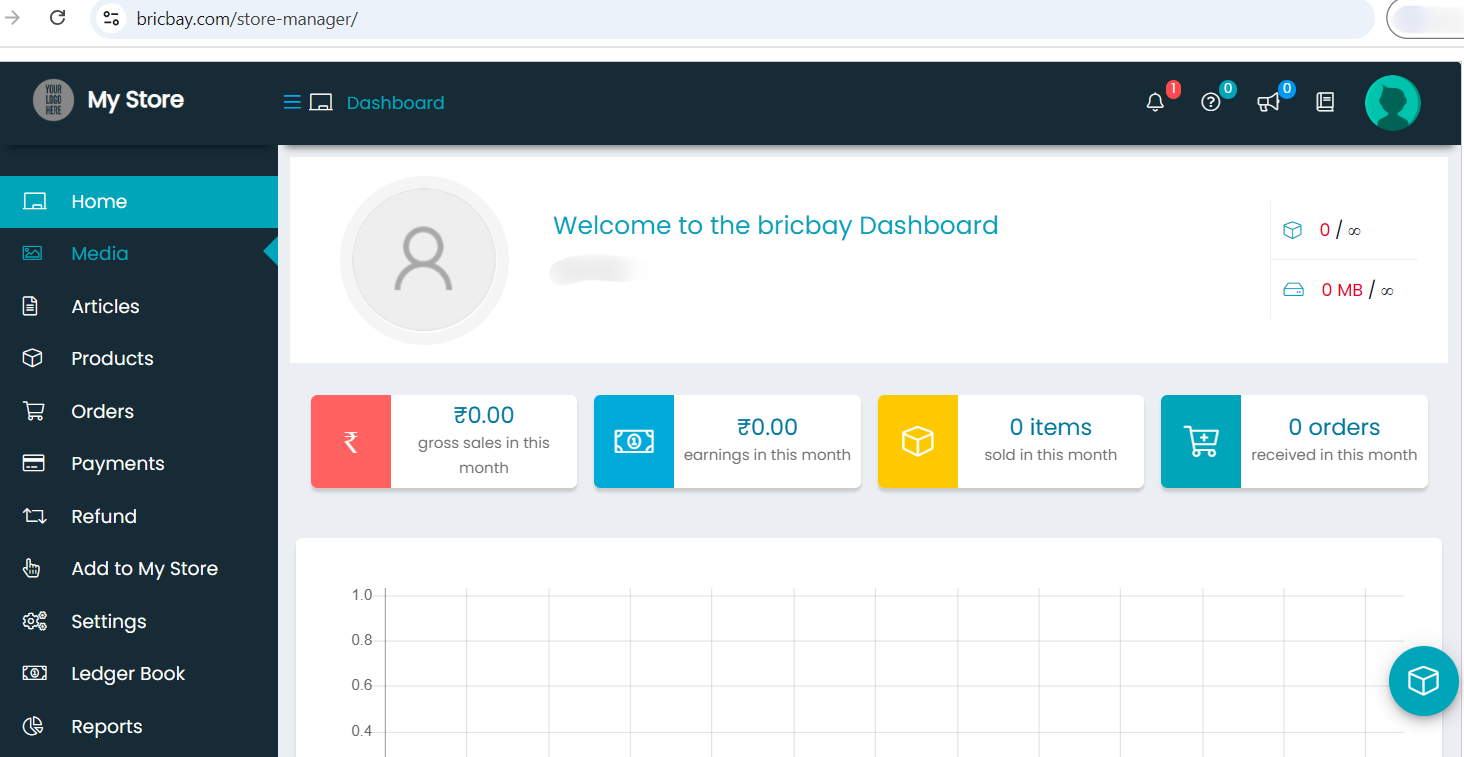Click the teal orders received cart icon
The width and height of the screenshot is (1464, 757).
tap(1200, 441)
